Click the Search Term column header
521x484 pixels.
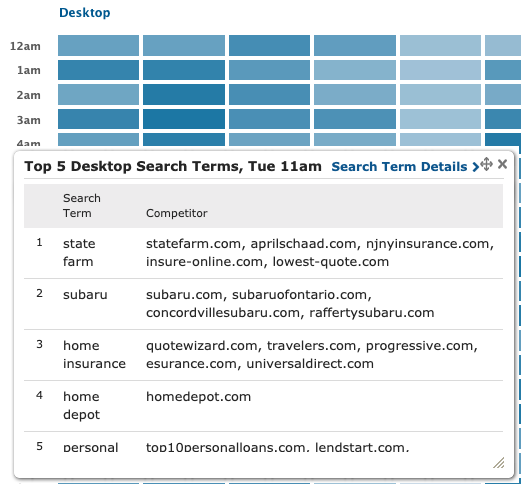click(x=82, y=206)
